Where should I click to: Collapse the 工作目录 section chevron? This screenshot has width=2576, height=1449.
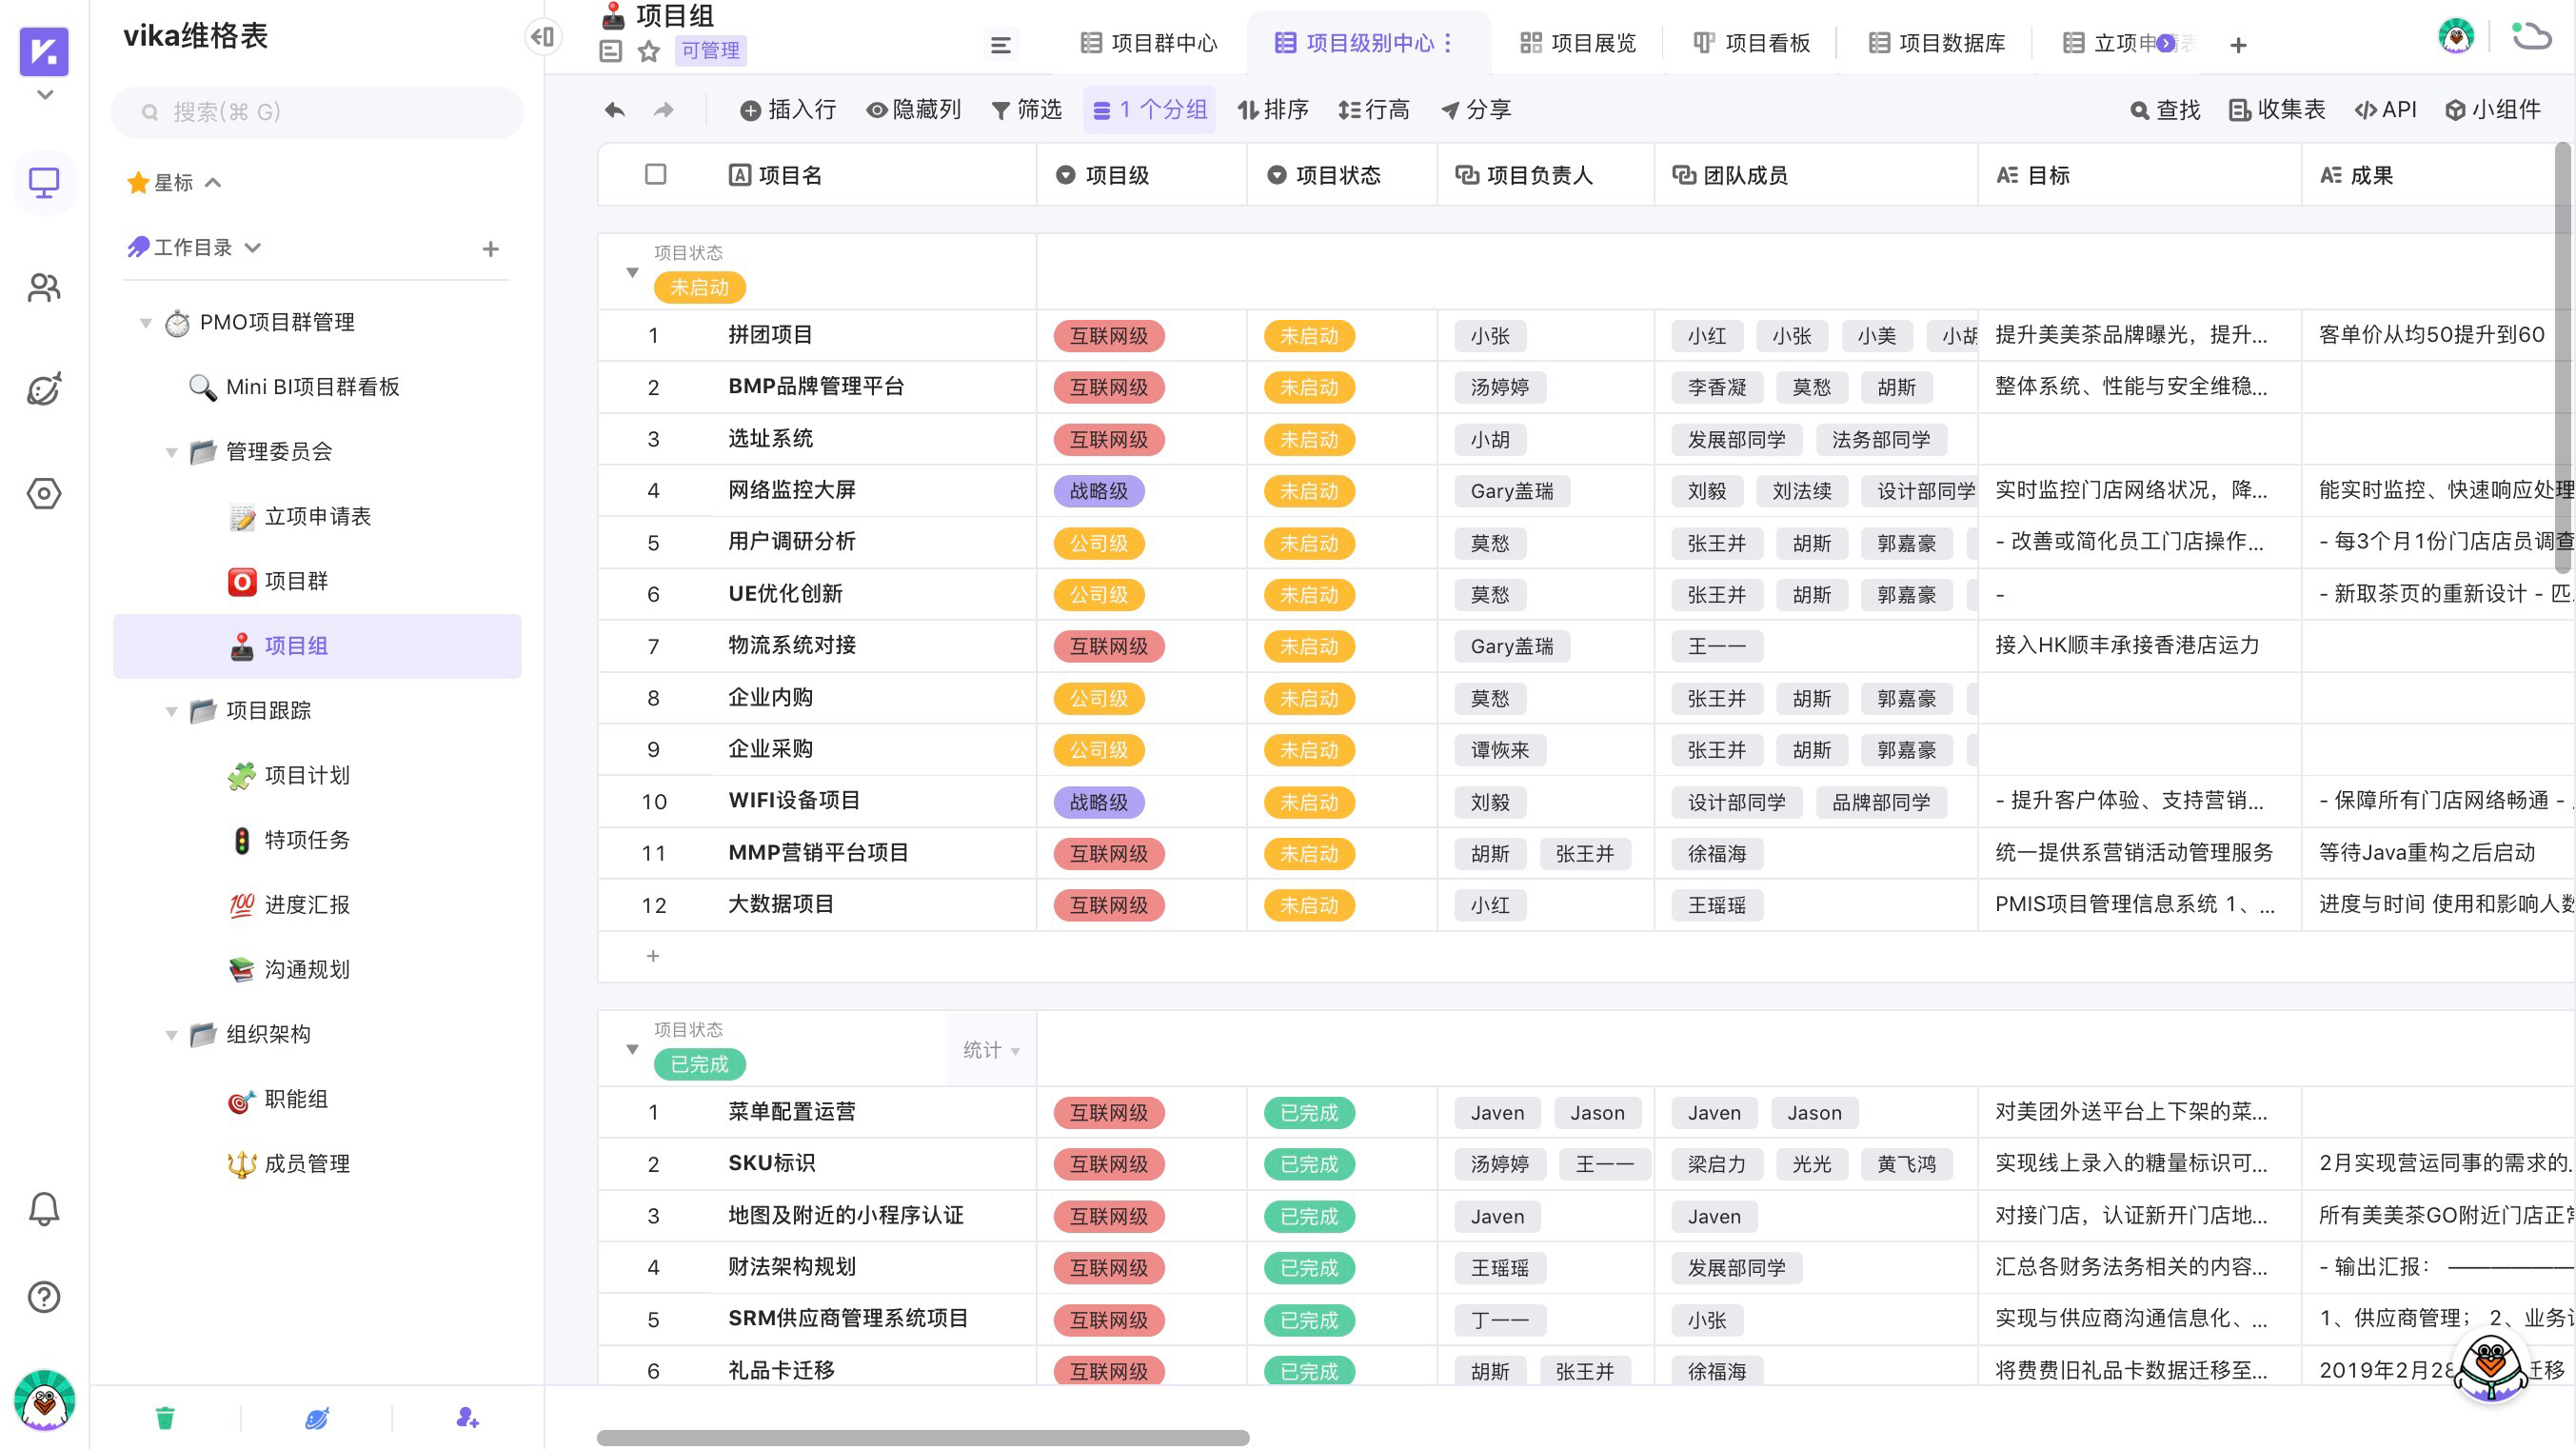(x=253, y=247)
